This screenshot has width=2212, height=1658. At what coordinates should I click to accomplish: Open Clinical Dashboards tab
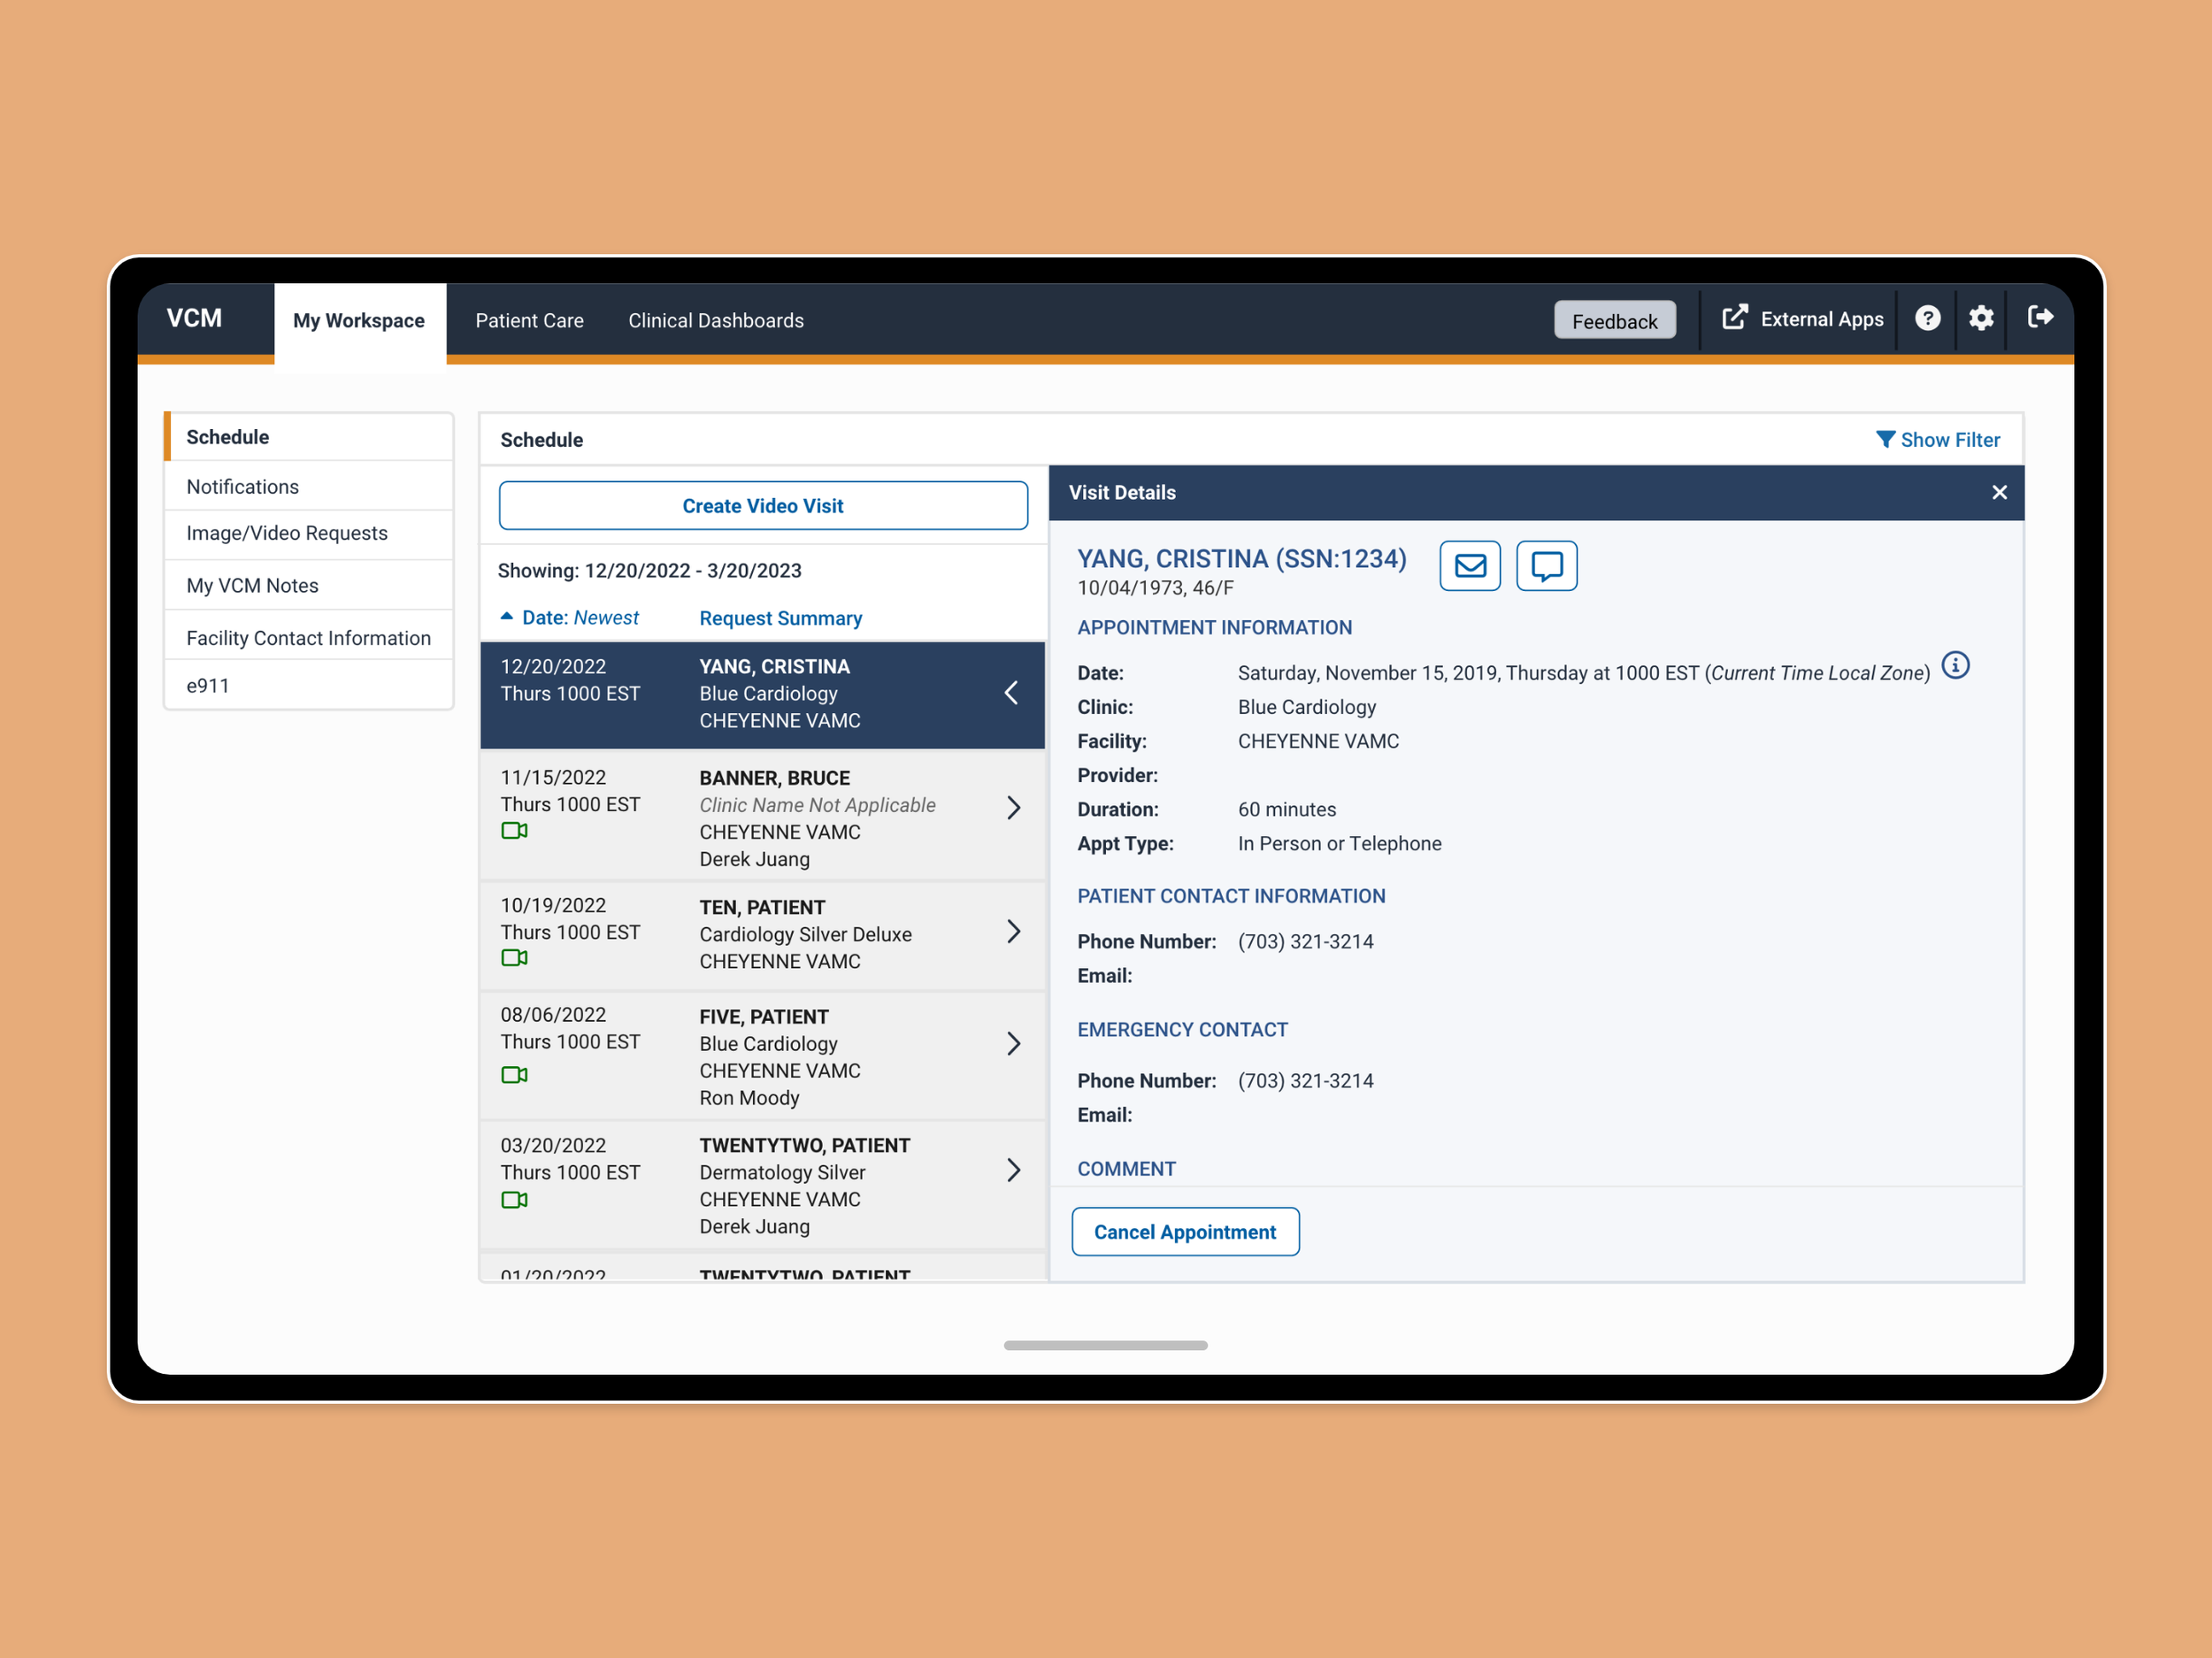click(715, 321)
